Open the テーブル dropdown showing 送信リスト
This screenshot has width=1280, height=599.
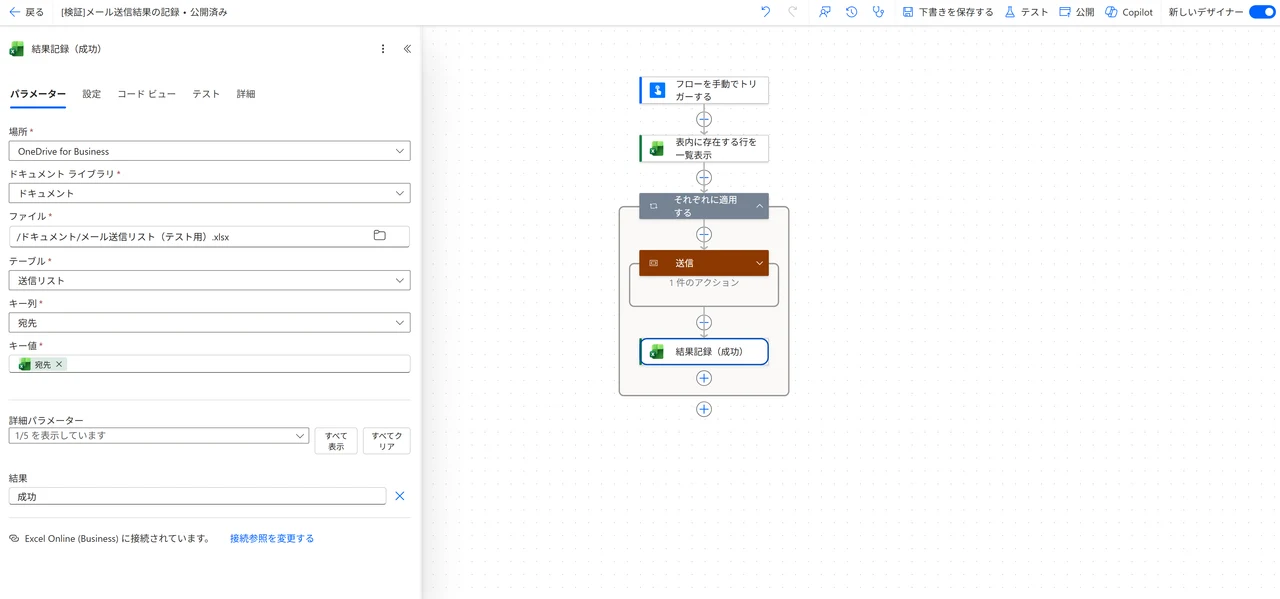click(209, 281)
